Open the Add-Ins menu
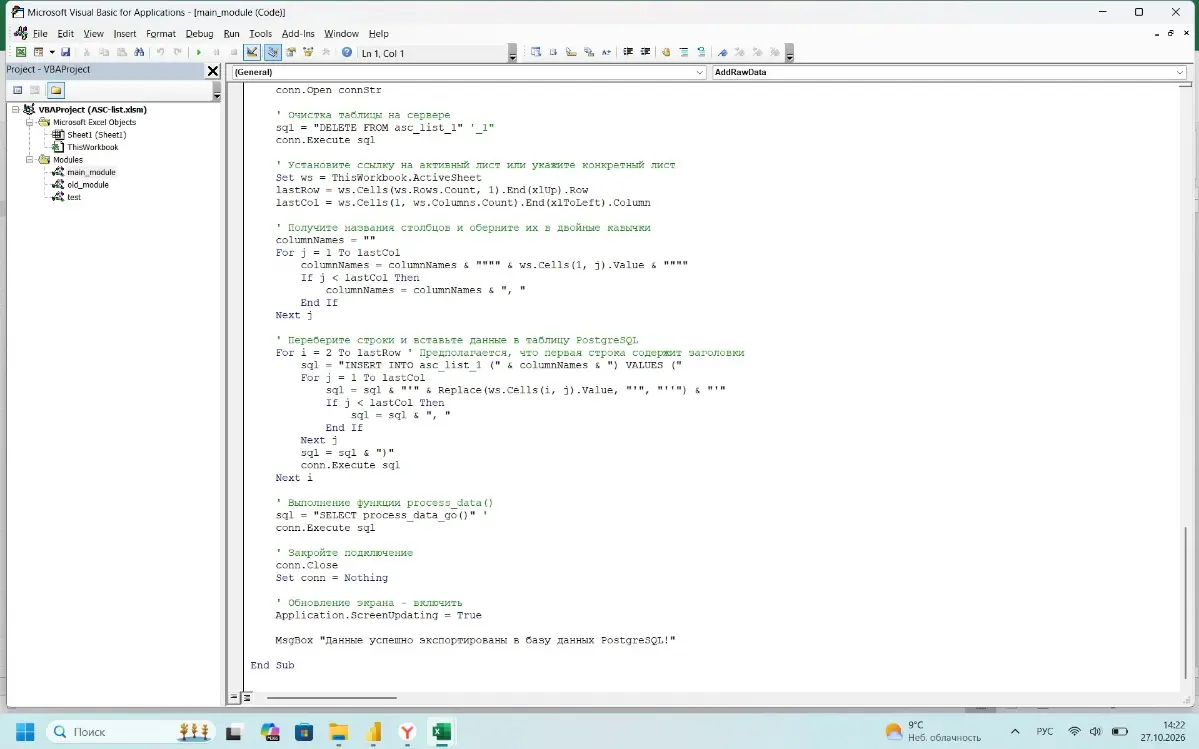 click(297, 34)
